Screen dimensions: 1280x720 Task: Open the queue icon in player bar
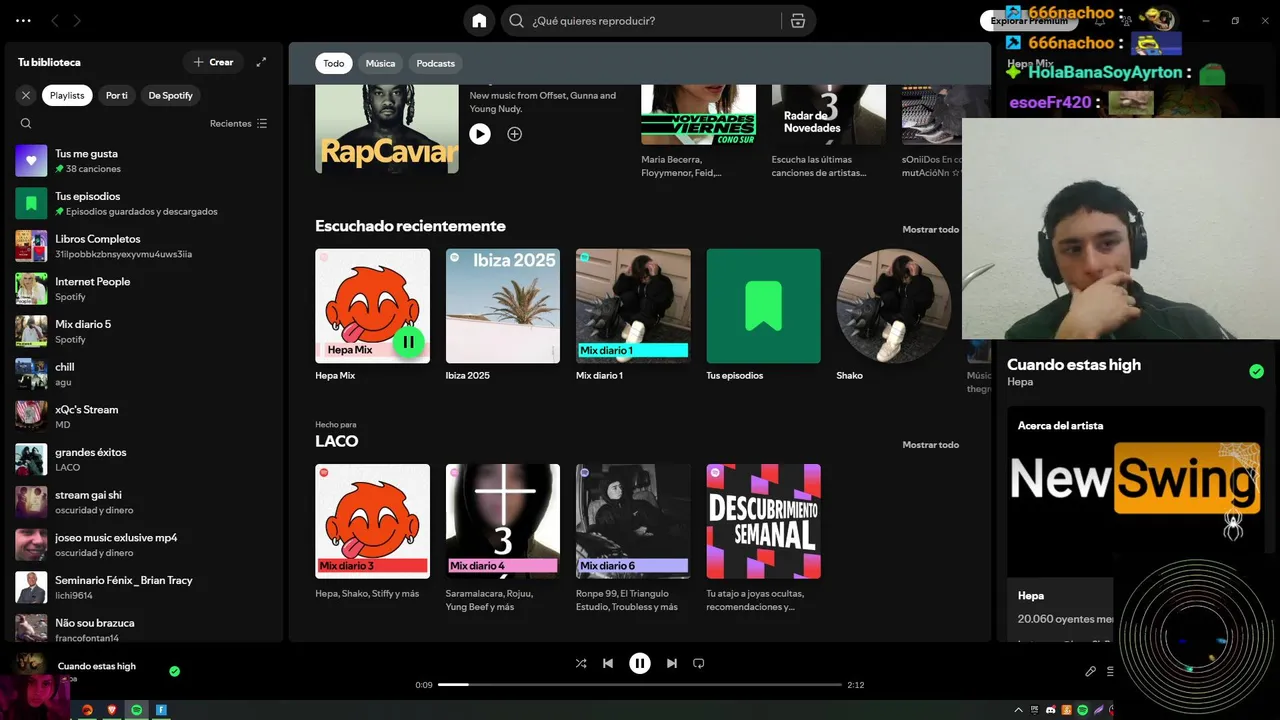pyautogui.click(x=1110, y=671)
